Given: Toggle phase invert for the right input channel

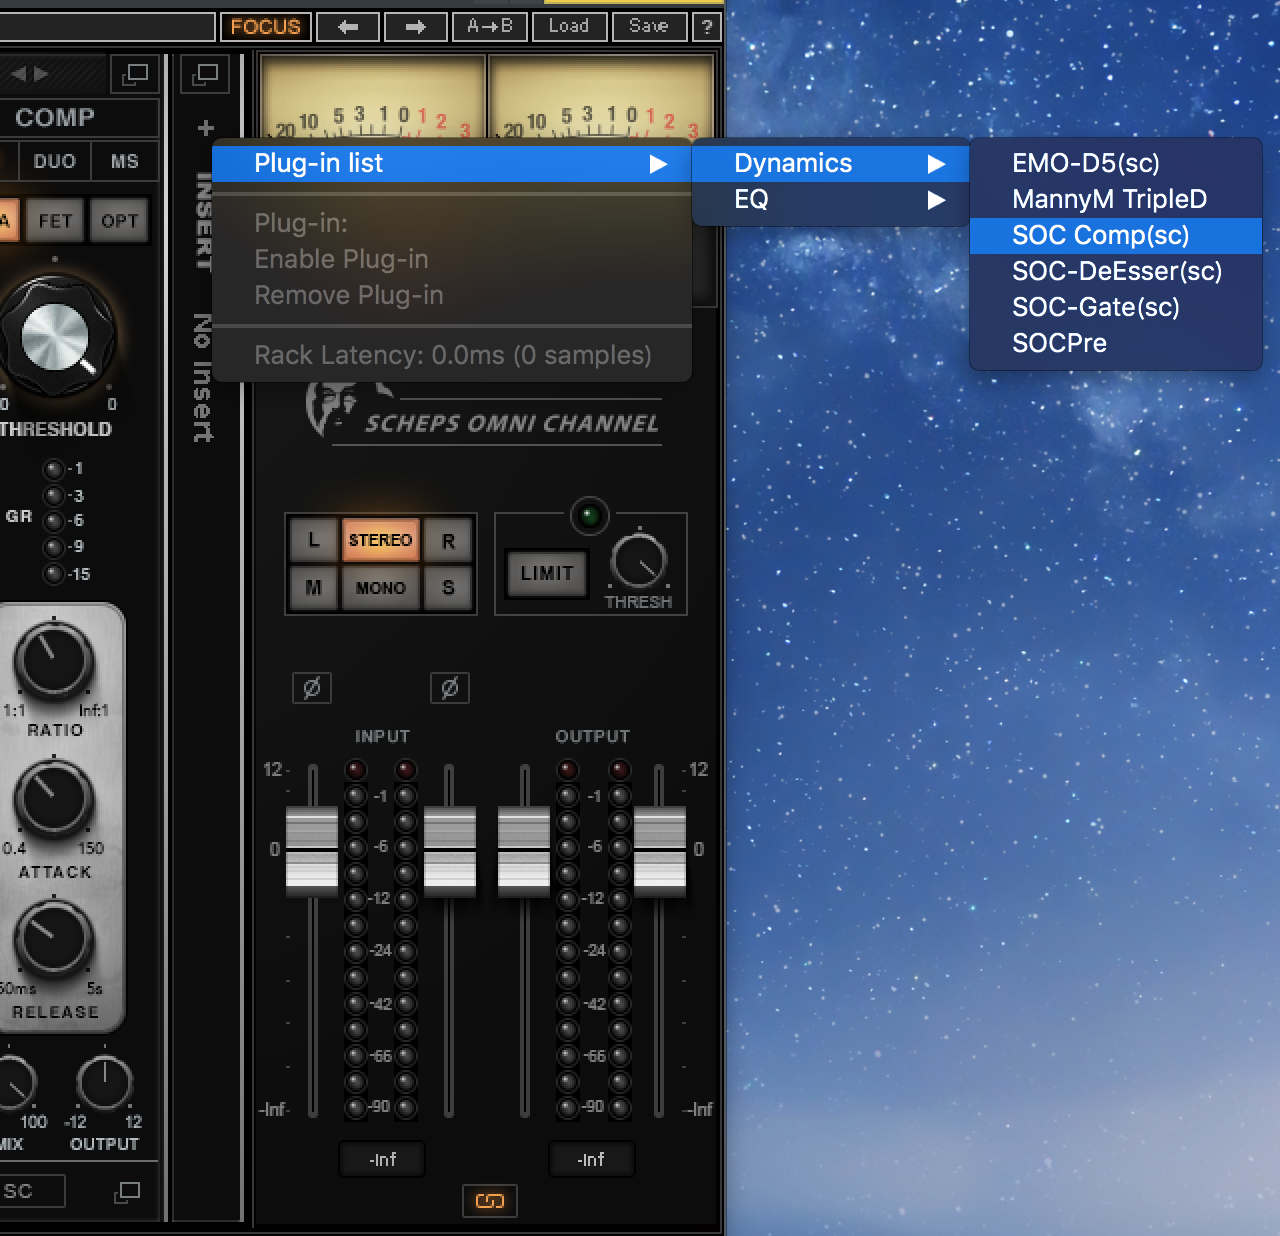Looking at the screenshot, I should (x=450, y=688).
